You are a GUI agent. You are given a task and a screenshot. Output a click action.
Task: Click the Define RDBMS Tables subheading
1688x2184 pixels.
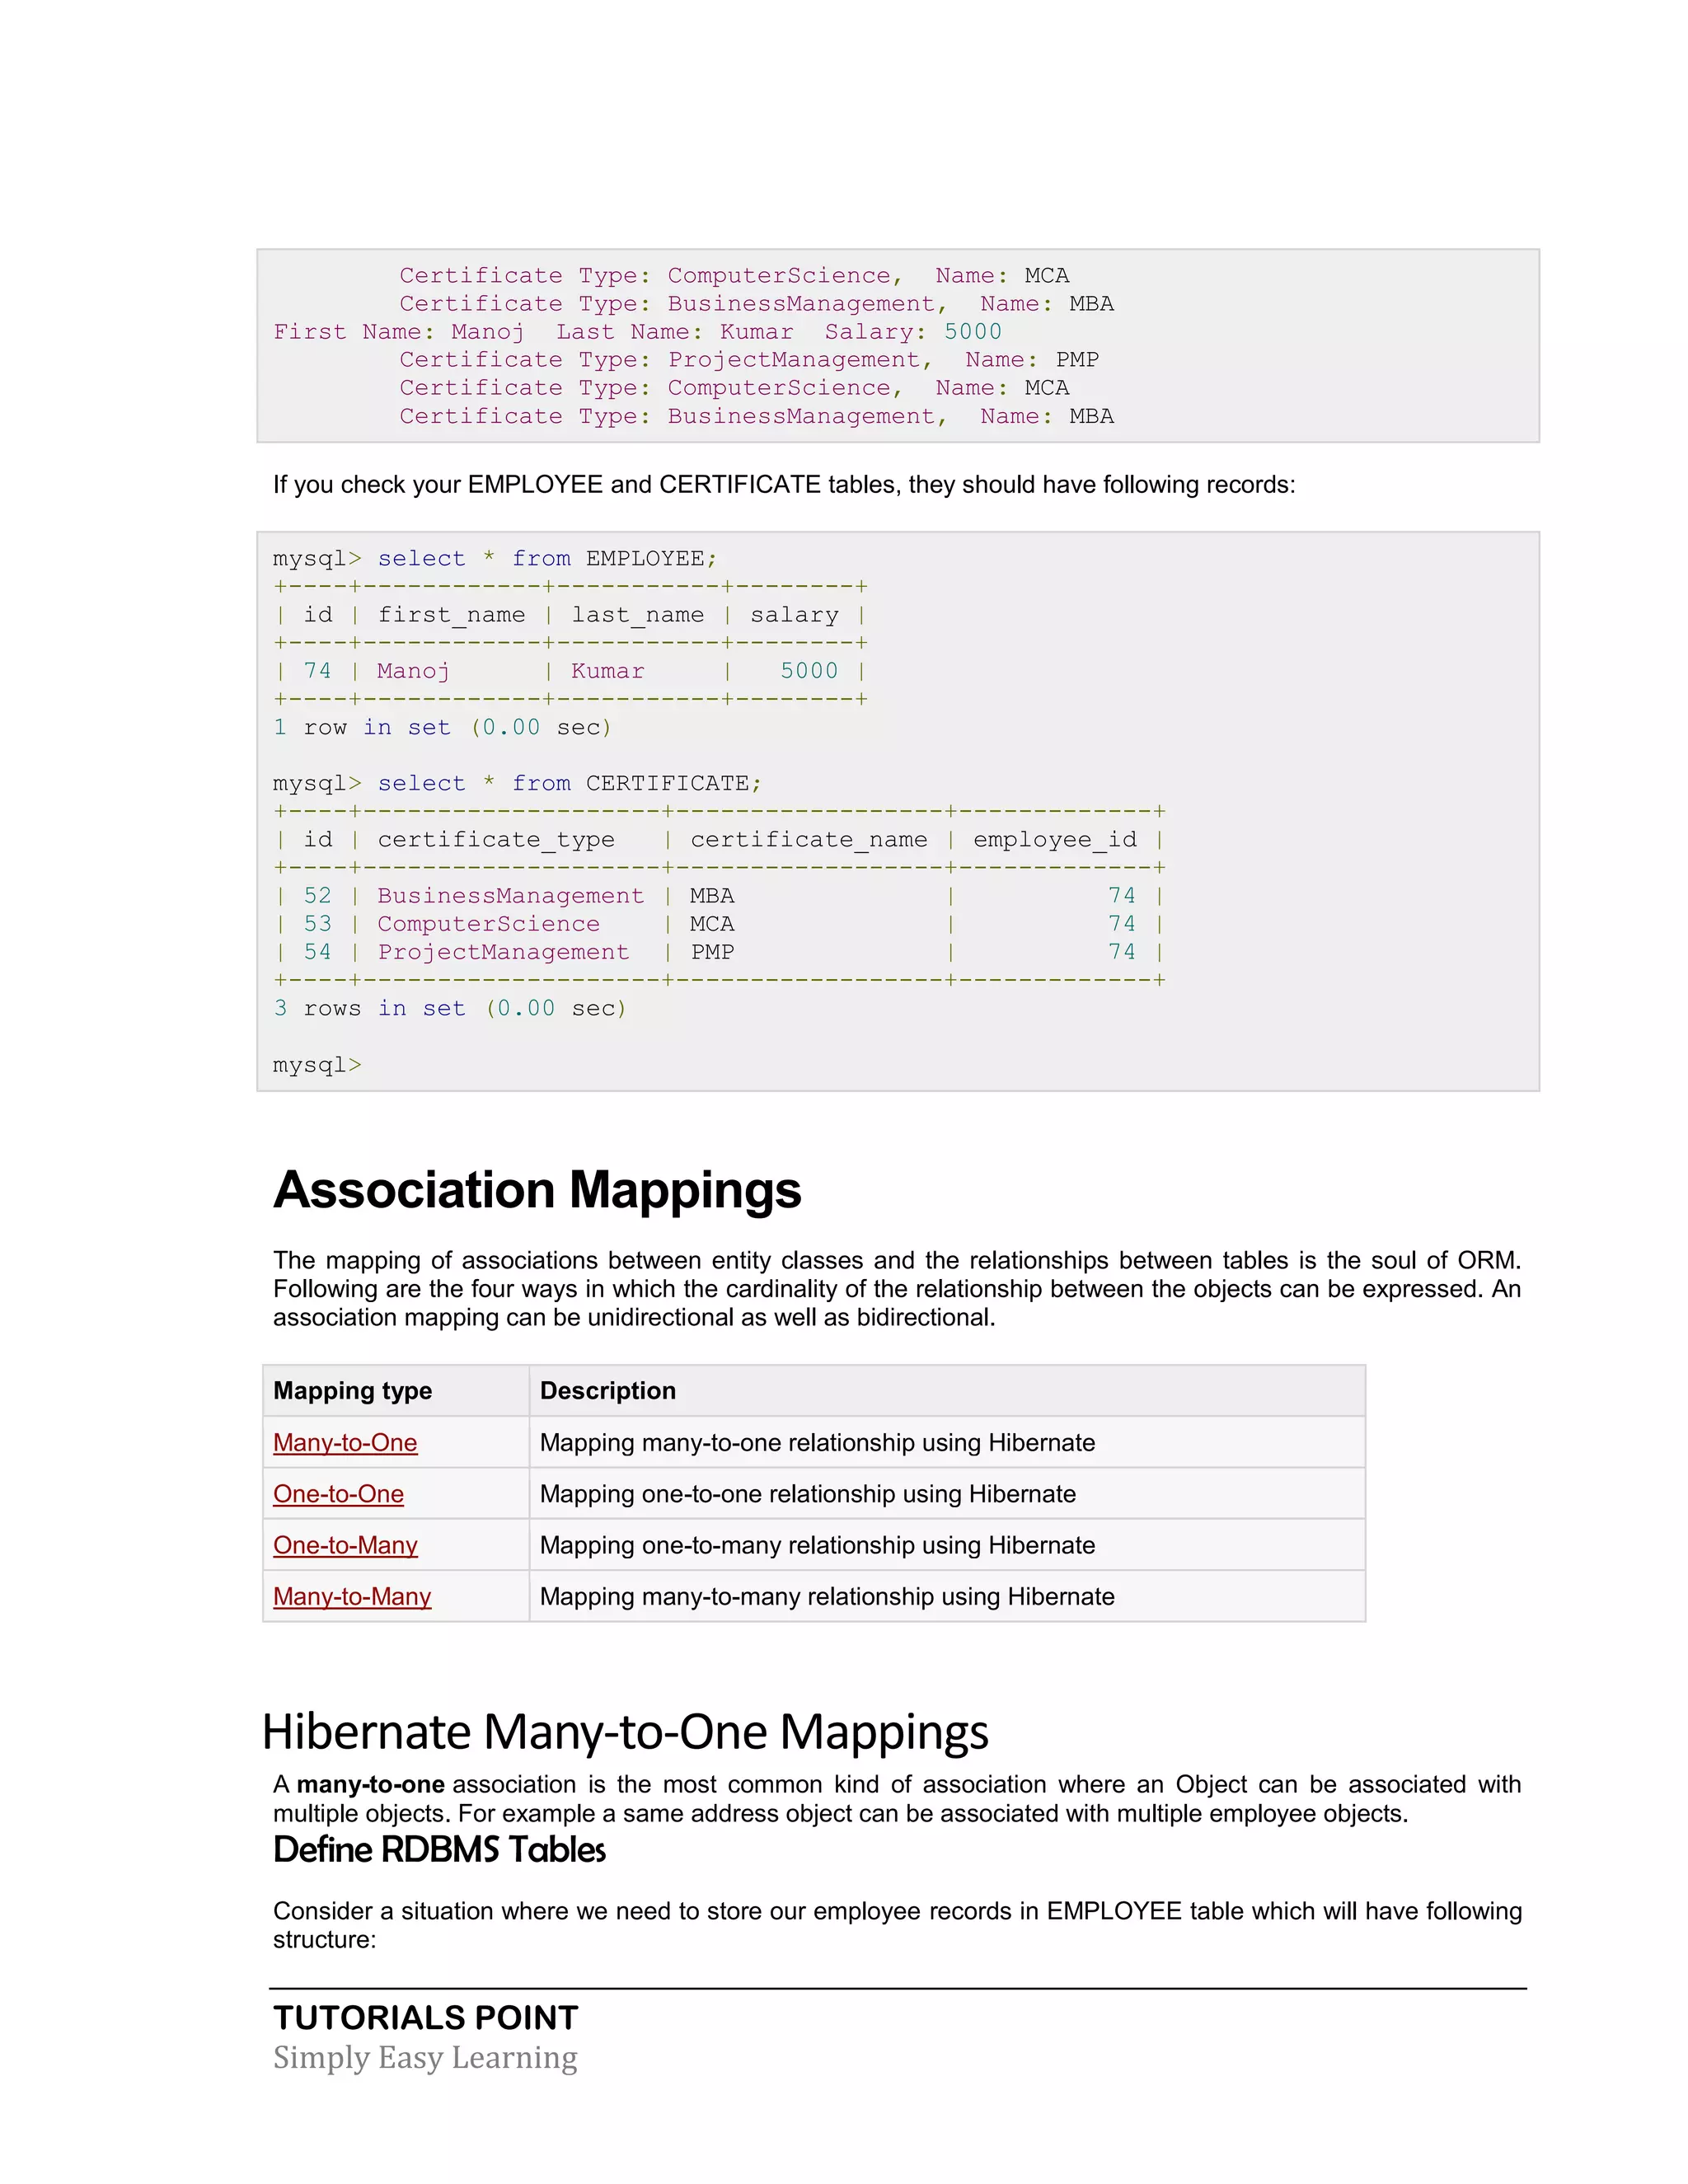point(439,1850)
